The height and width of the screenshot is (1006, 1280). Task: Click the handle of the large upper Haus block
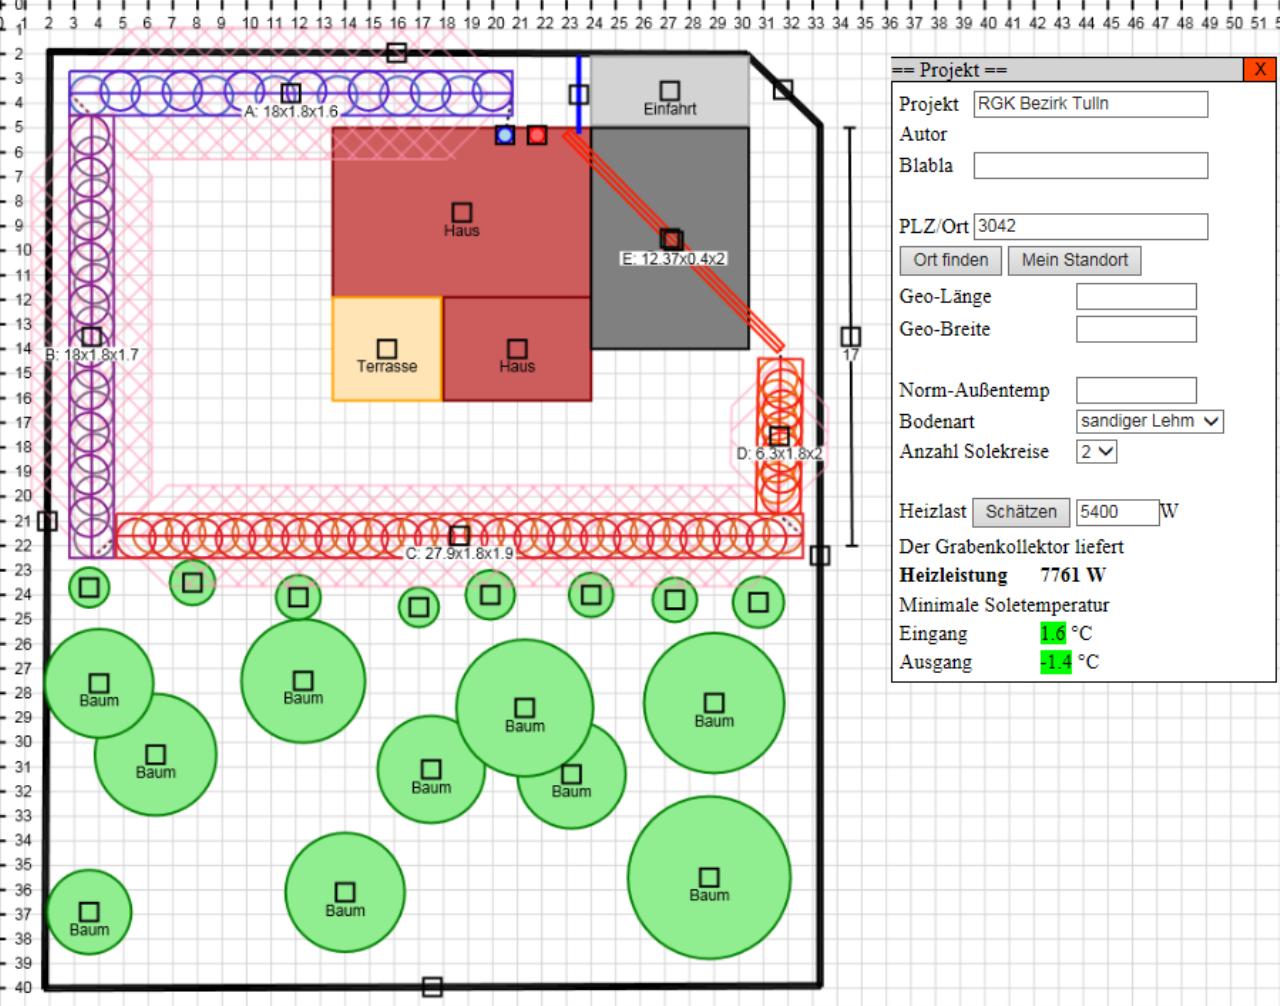pos(462,212)
